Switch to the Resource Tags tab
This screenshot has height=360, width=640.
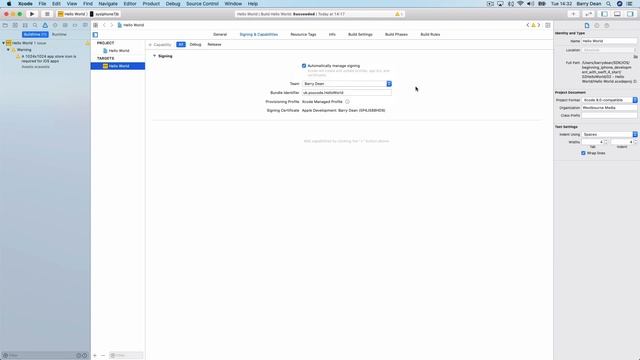(303, 35)
